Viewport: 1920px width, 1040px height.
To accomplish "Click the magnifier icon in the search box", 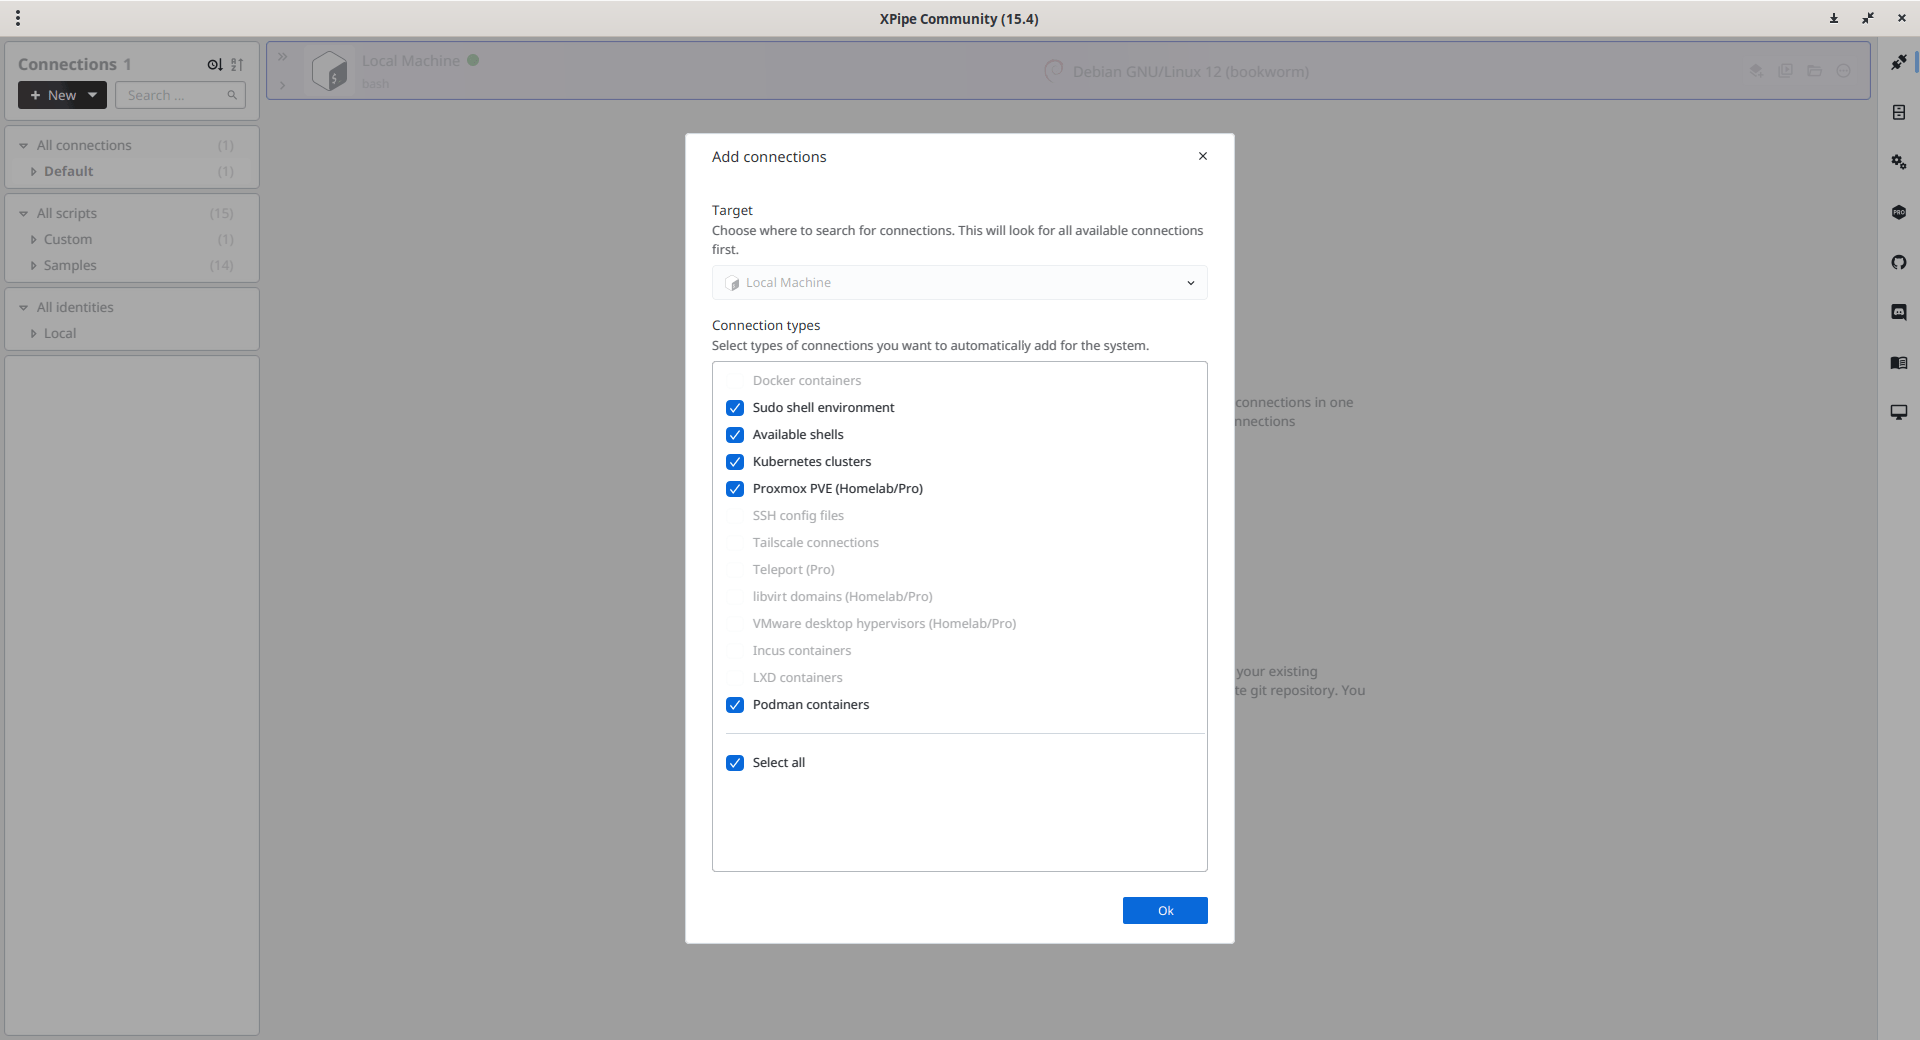I will pyautogui.click(x=232, y=95).
